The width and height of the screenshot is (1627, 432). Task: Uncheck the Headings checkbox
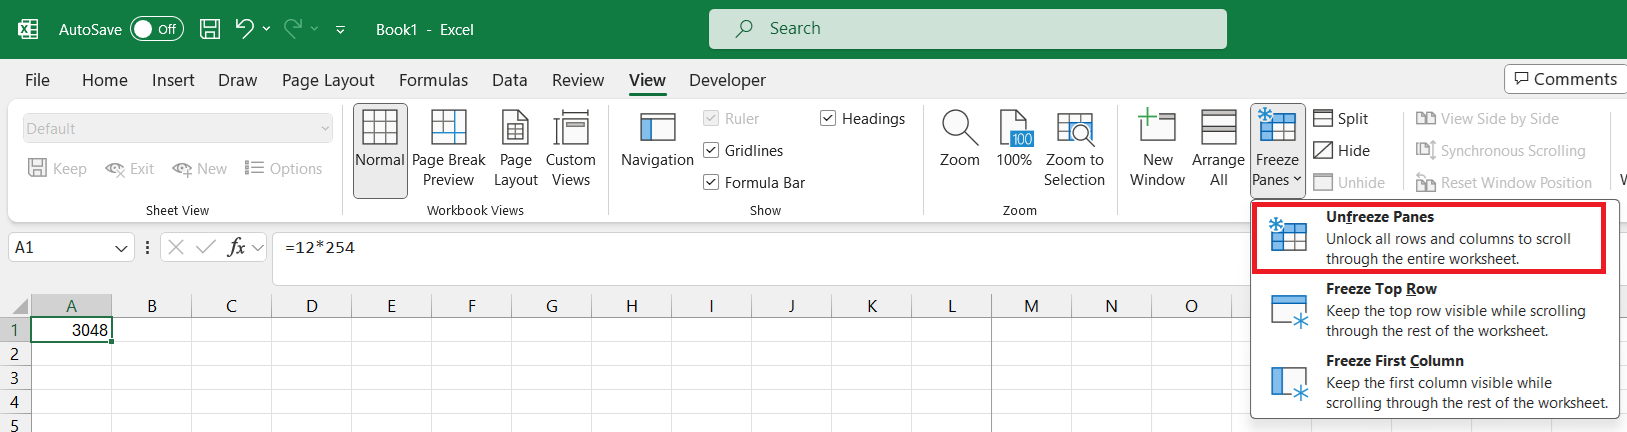828,118
